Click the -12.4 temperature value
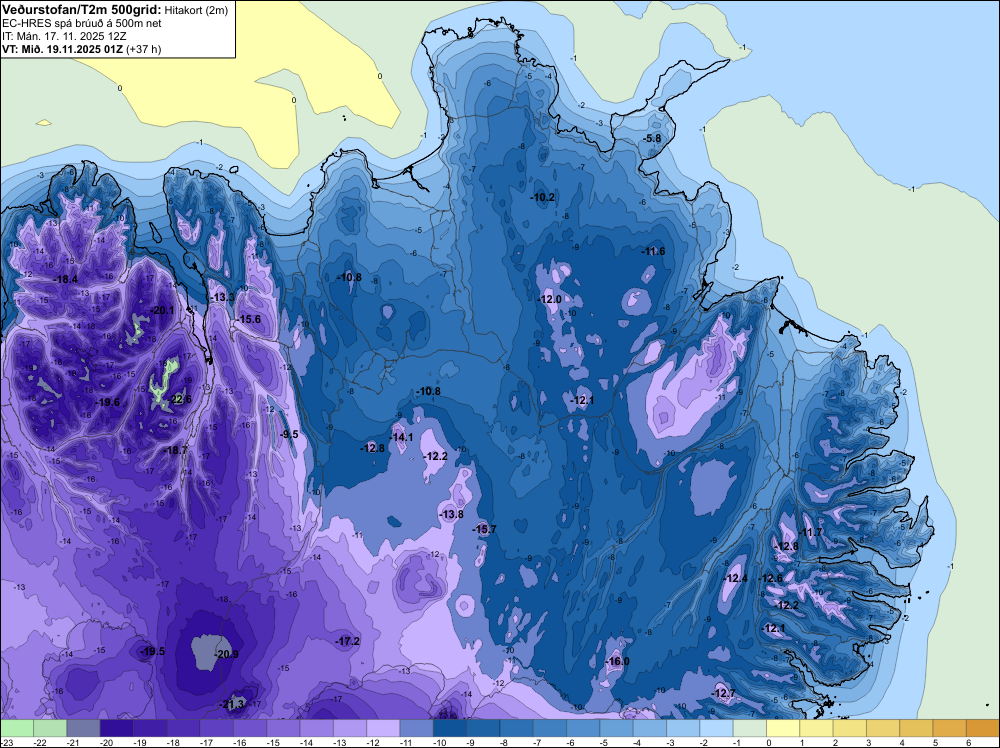Viewport: 1000px width, 748px height. 737,578
